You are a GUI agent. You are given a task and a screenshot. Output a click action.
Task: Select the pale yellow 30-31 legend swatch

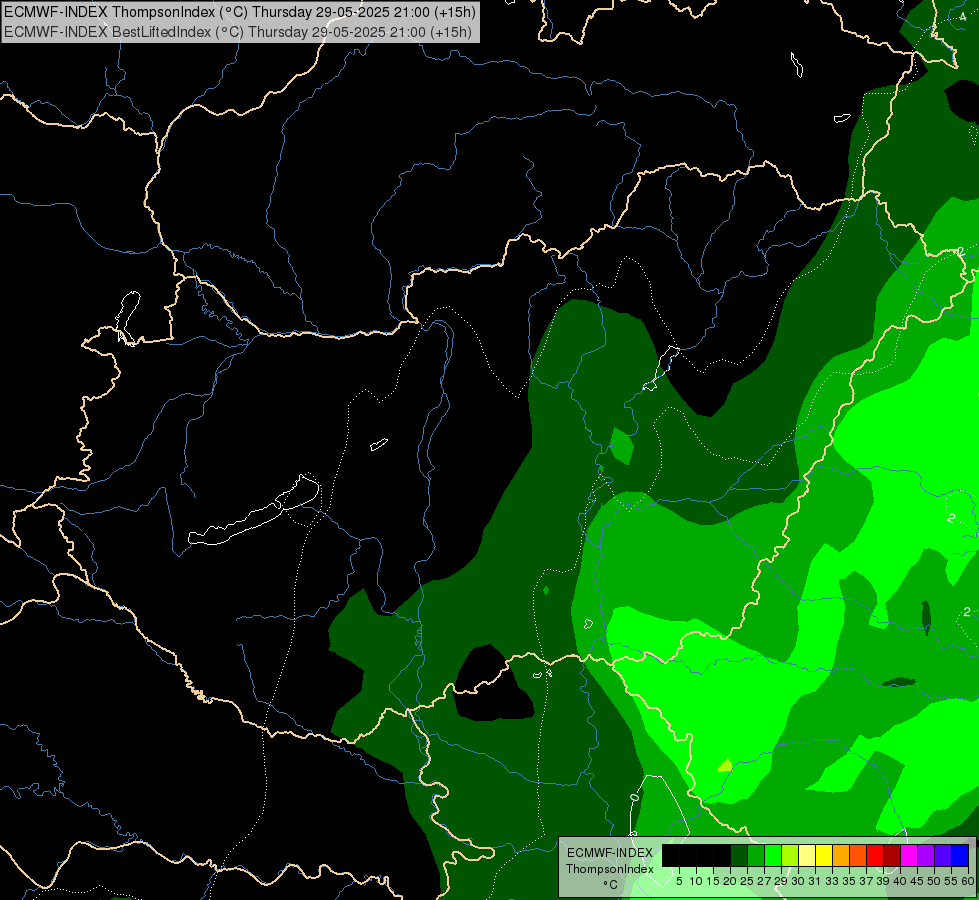pos(807,855)
